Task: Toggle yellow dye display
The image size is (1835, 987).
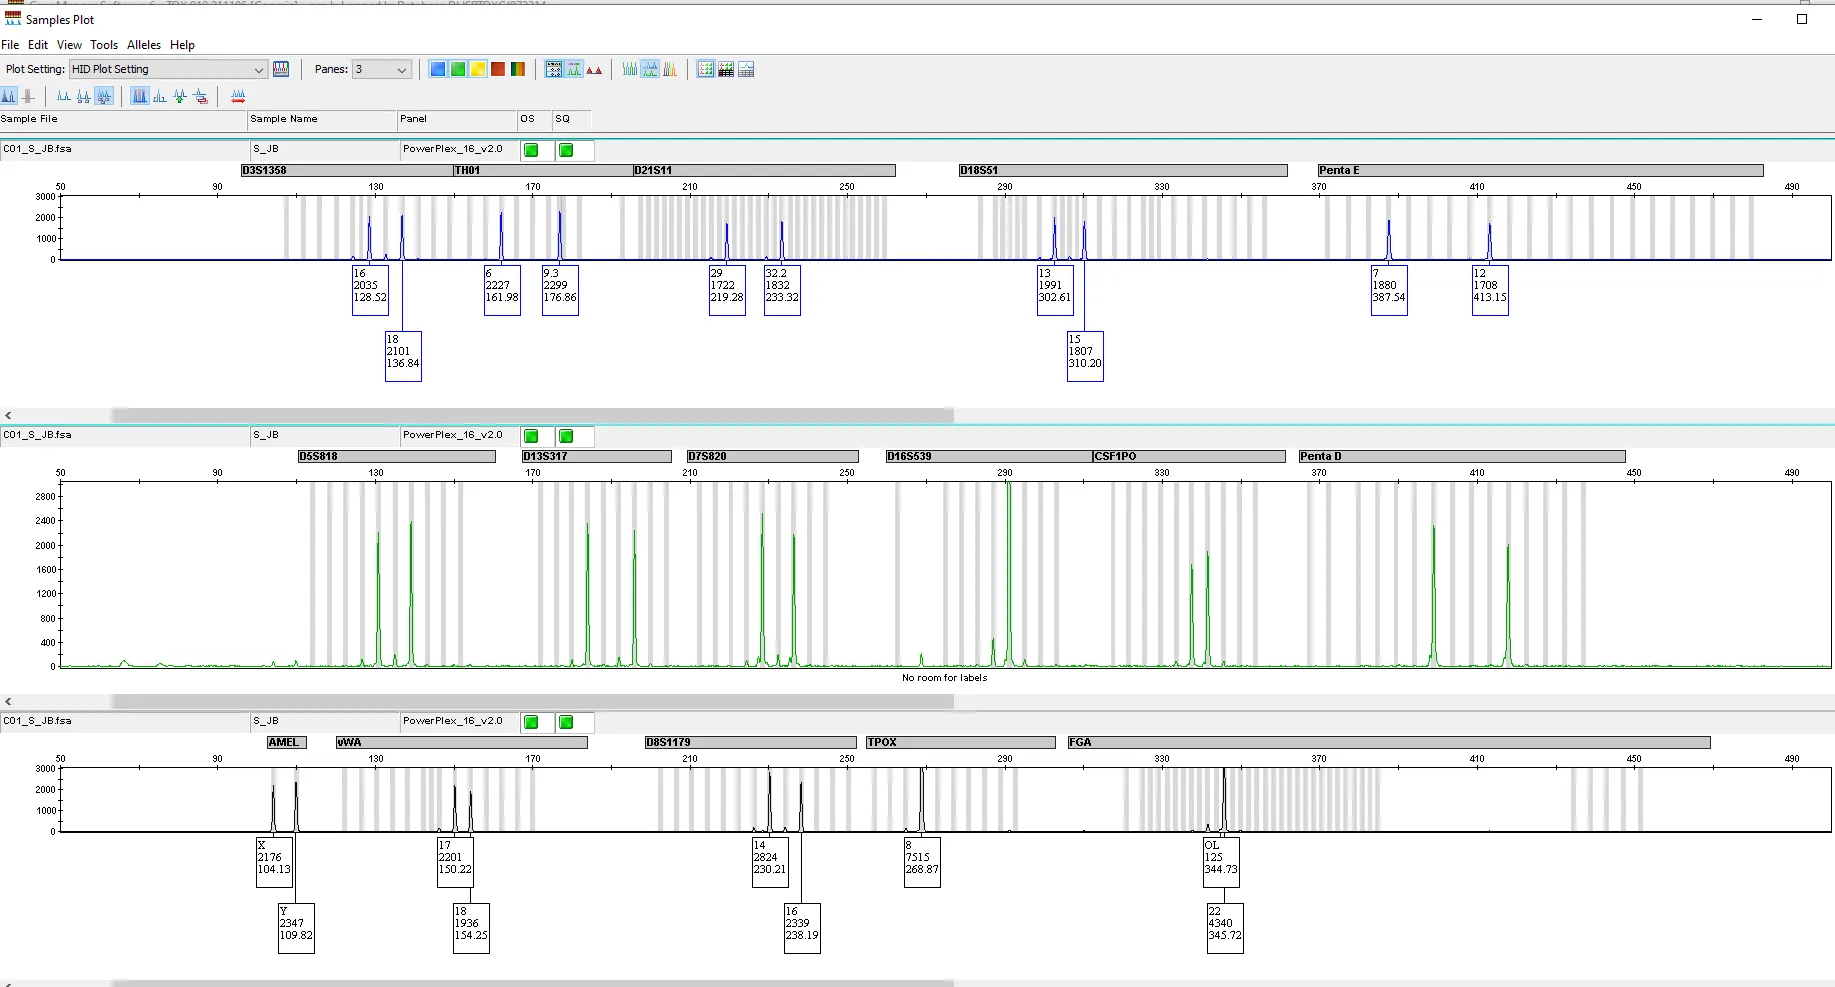Action: (x=478, y=69)
